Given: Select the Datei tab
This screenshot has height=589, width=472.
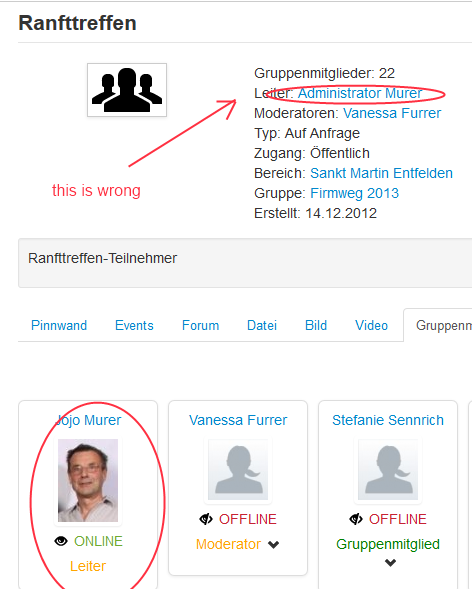Looking at the screenshot, I should (x=262, y=325).
